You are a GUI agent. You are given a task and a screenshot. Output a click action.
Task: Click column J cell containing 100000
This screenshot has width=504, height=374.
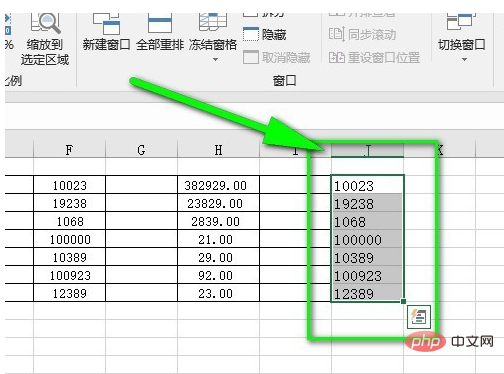tap(367, 239)
